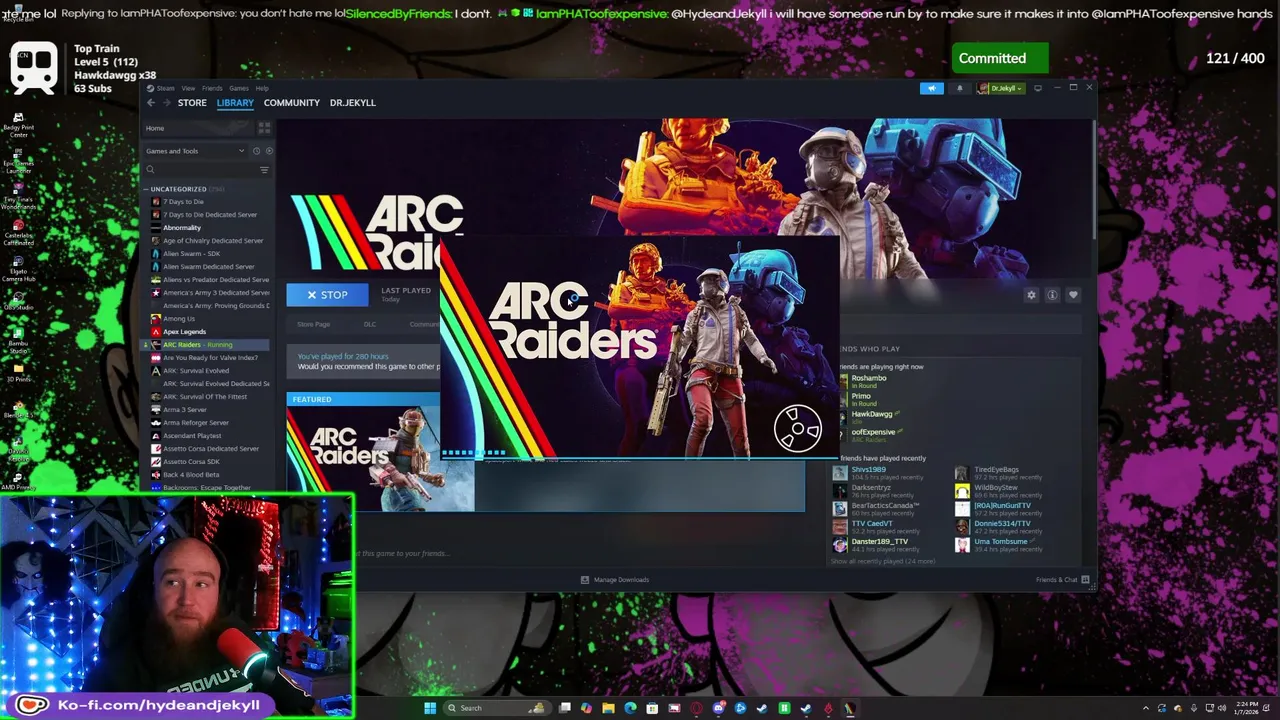Click Show all recently played link
1280x720 pixels.
(883, 561)
